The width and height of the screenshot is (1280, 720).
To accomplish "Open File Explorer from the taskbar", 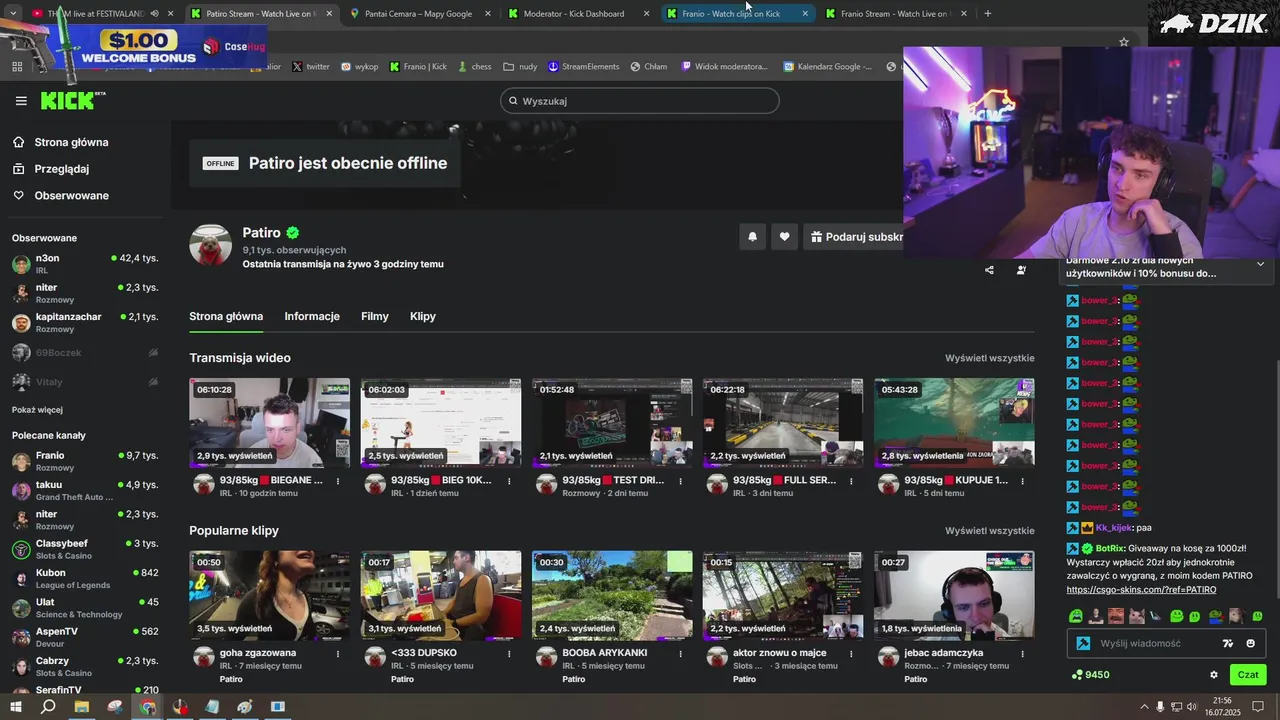I will point(82,707).
